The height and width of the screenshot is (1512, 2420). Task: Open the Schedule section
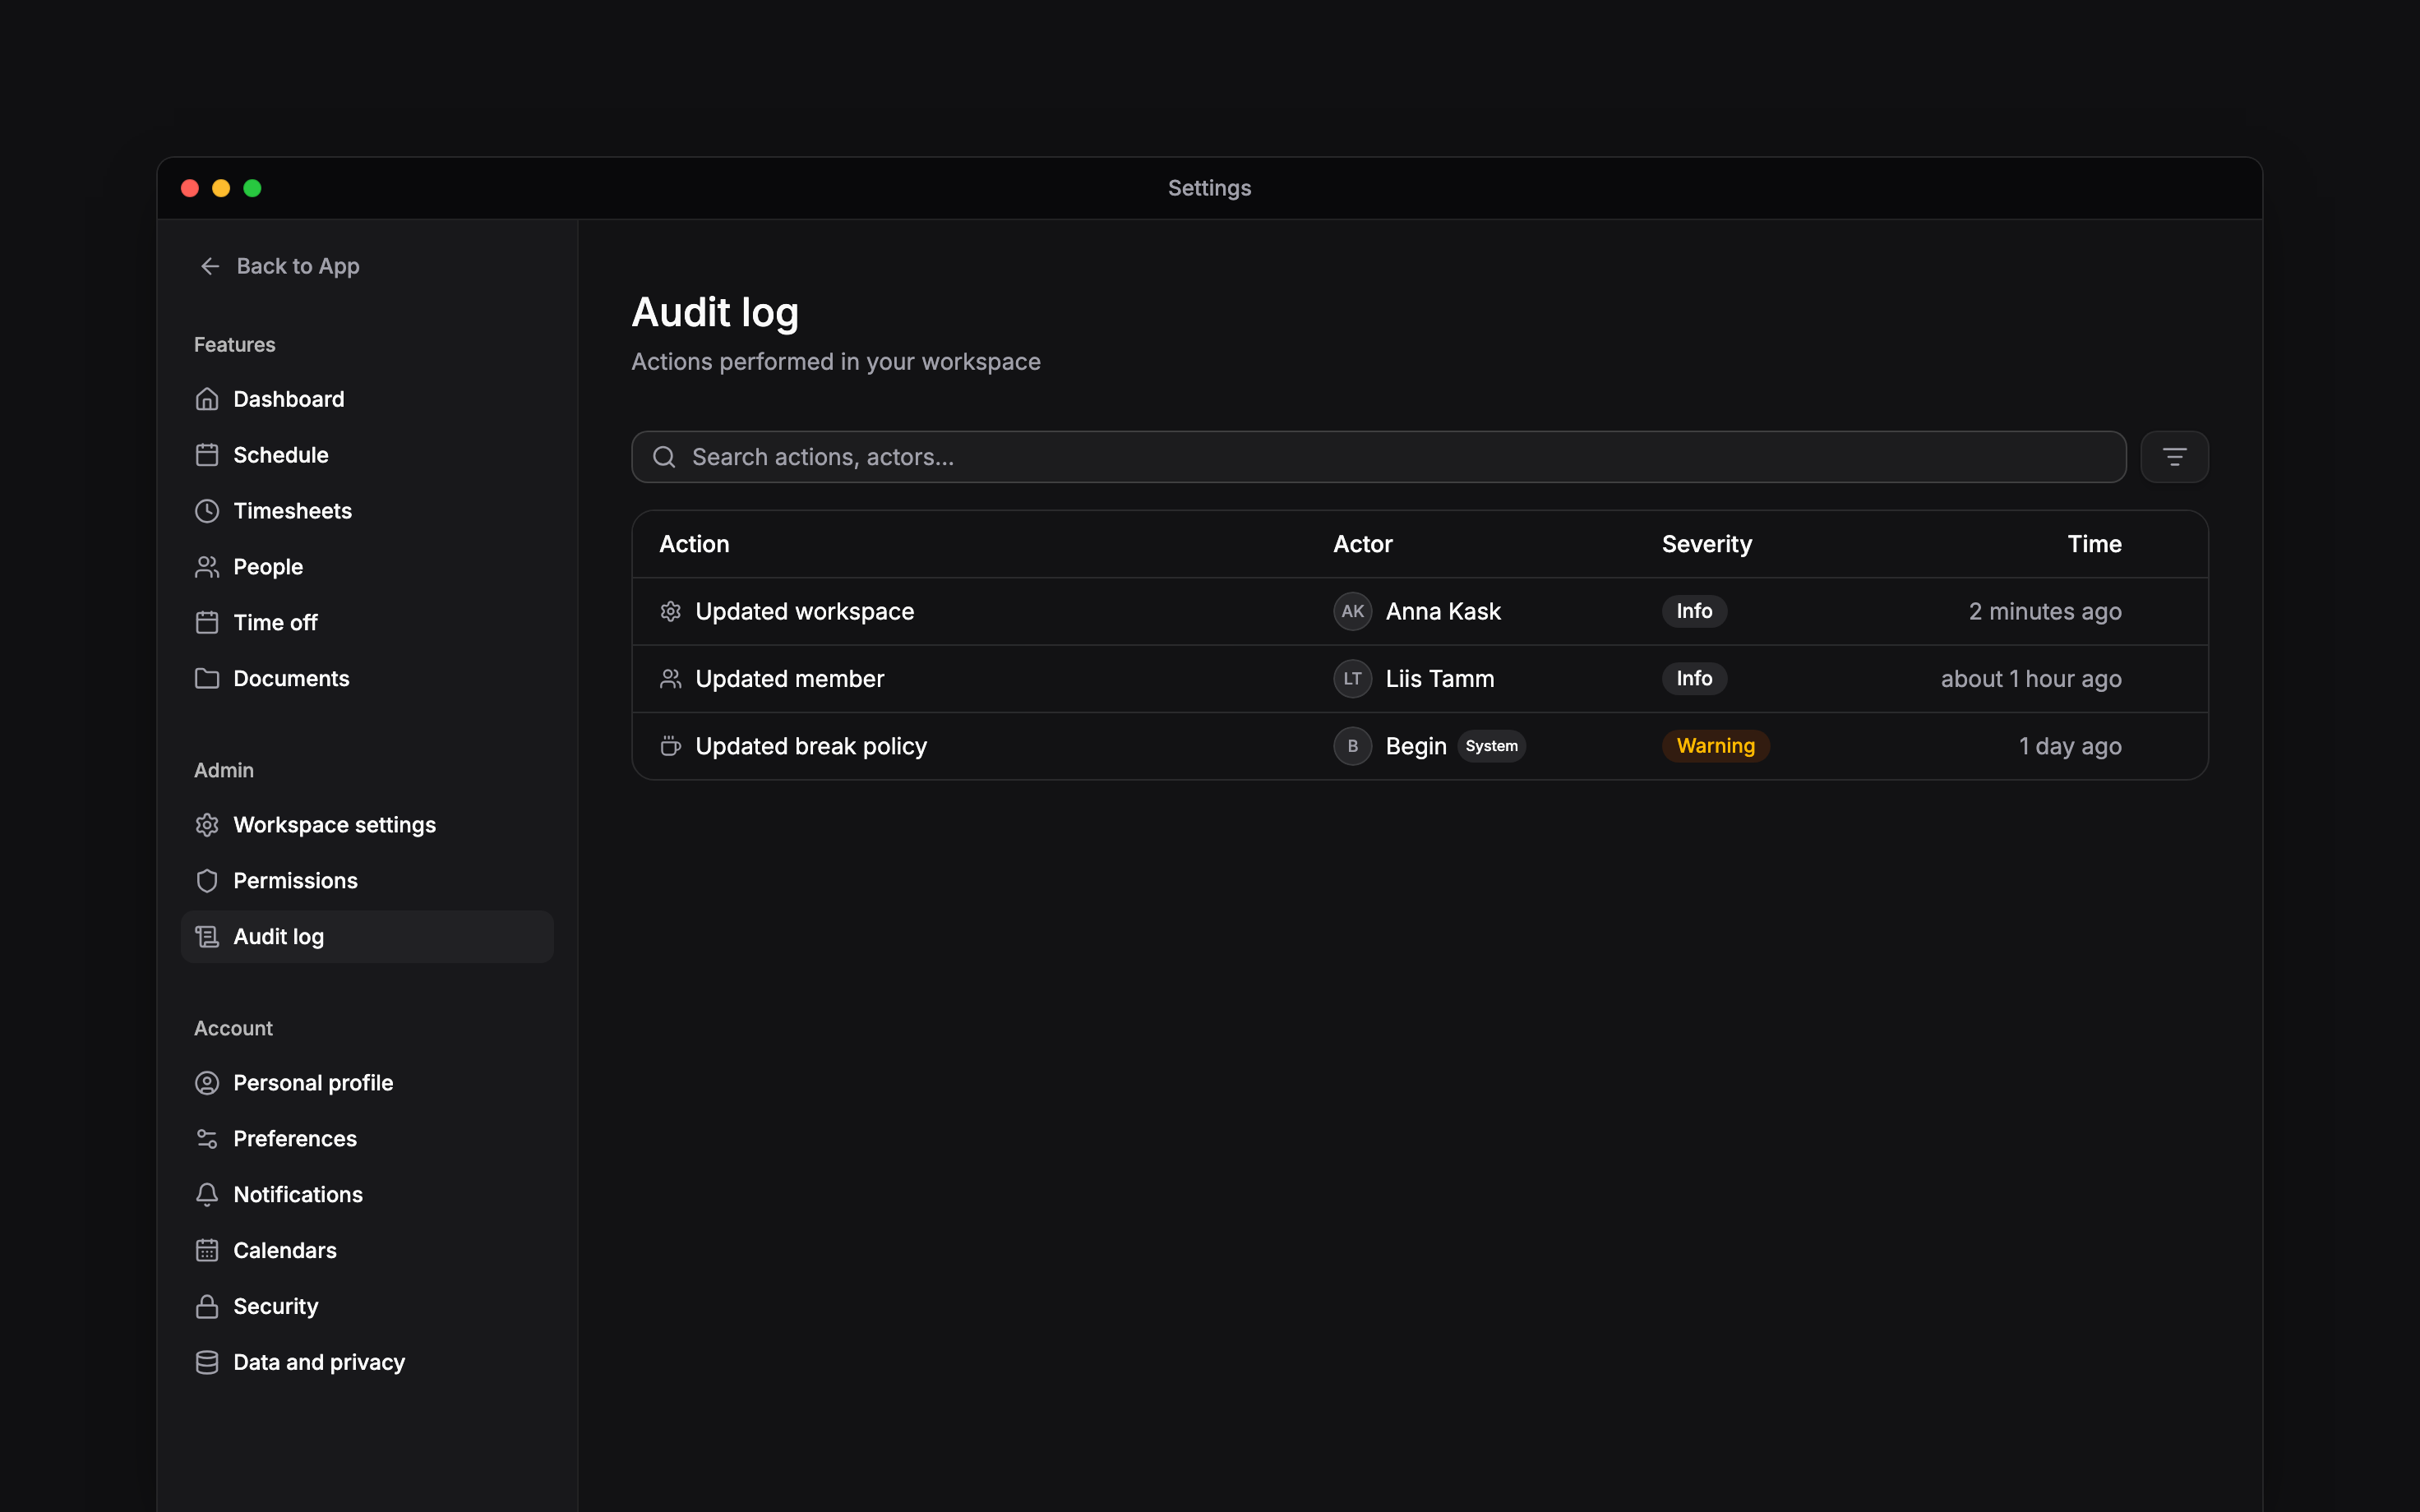[367, 455]
